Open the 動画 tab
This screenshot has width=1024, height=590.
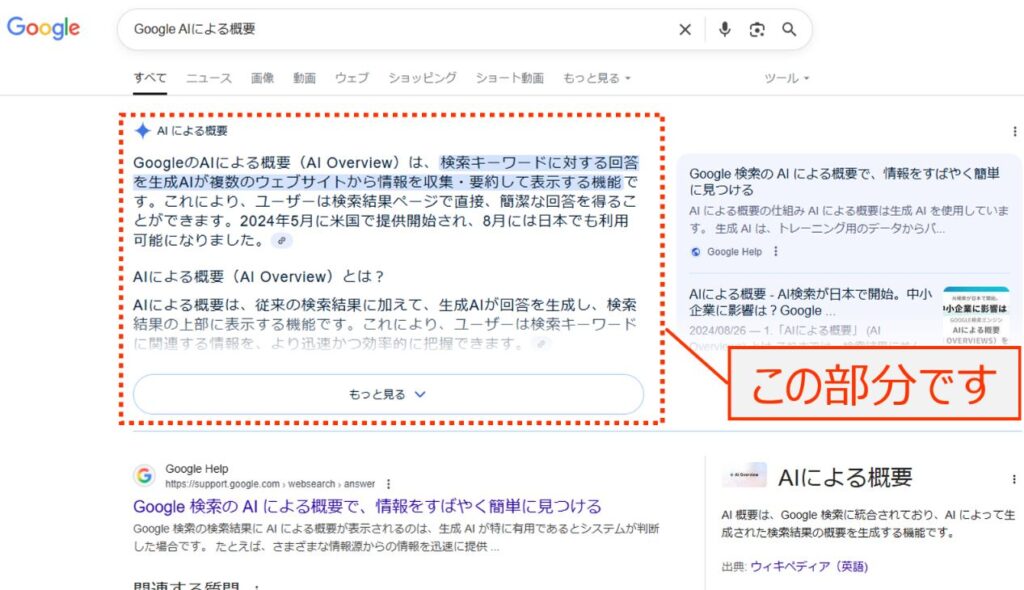(304, 78)
